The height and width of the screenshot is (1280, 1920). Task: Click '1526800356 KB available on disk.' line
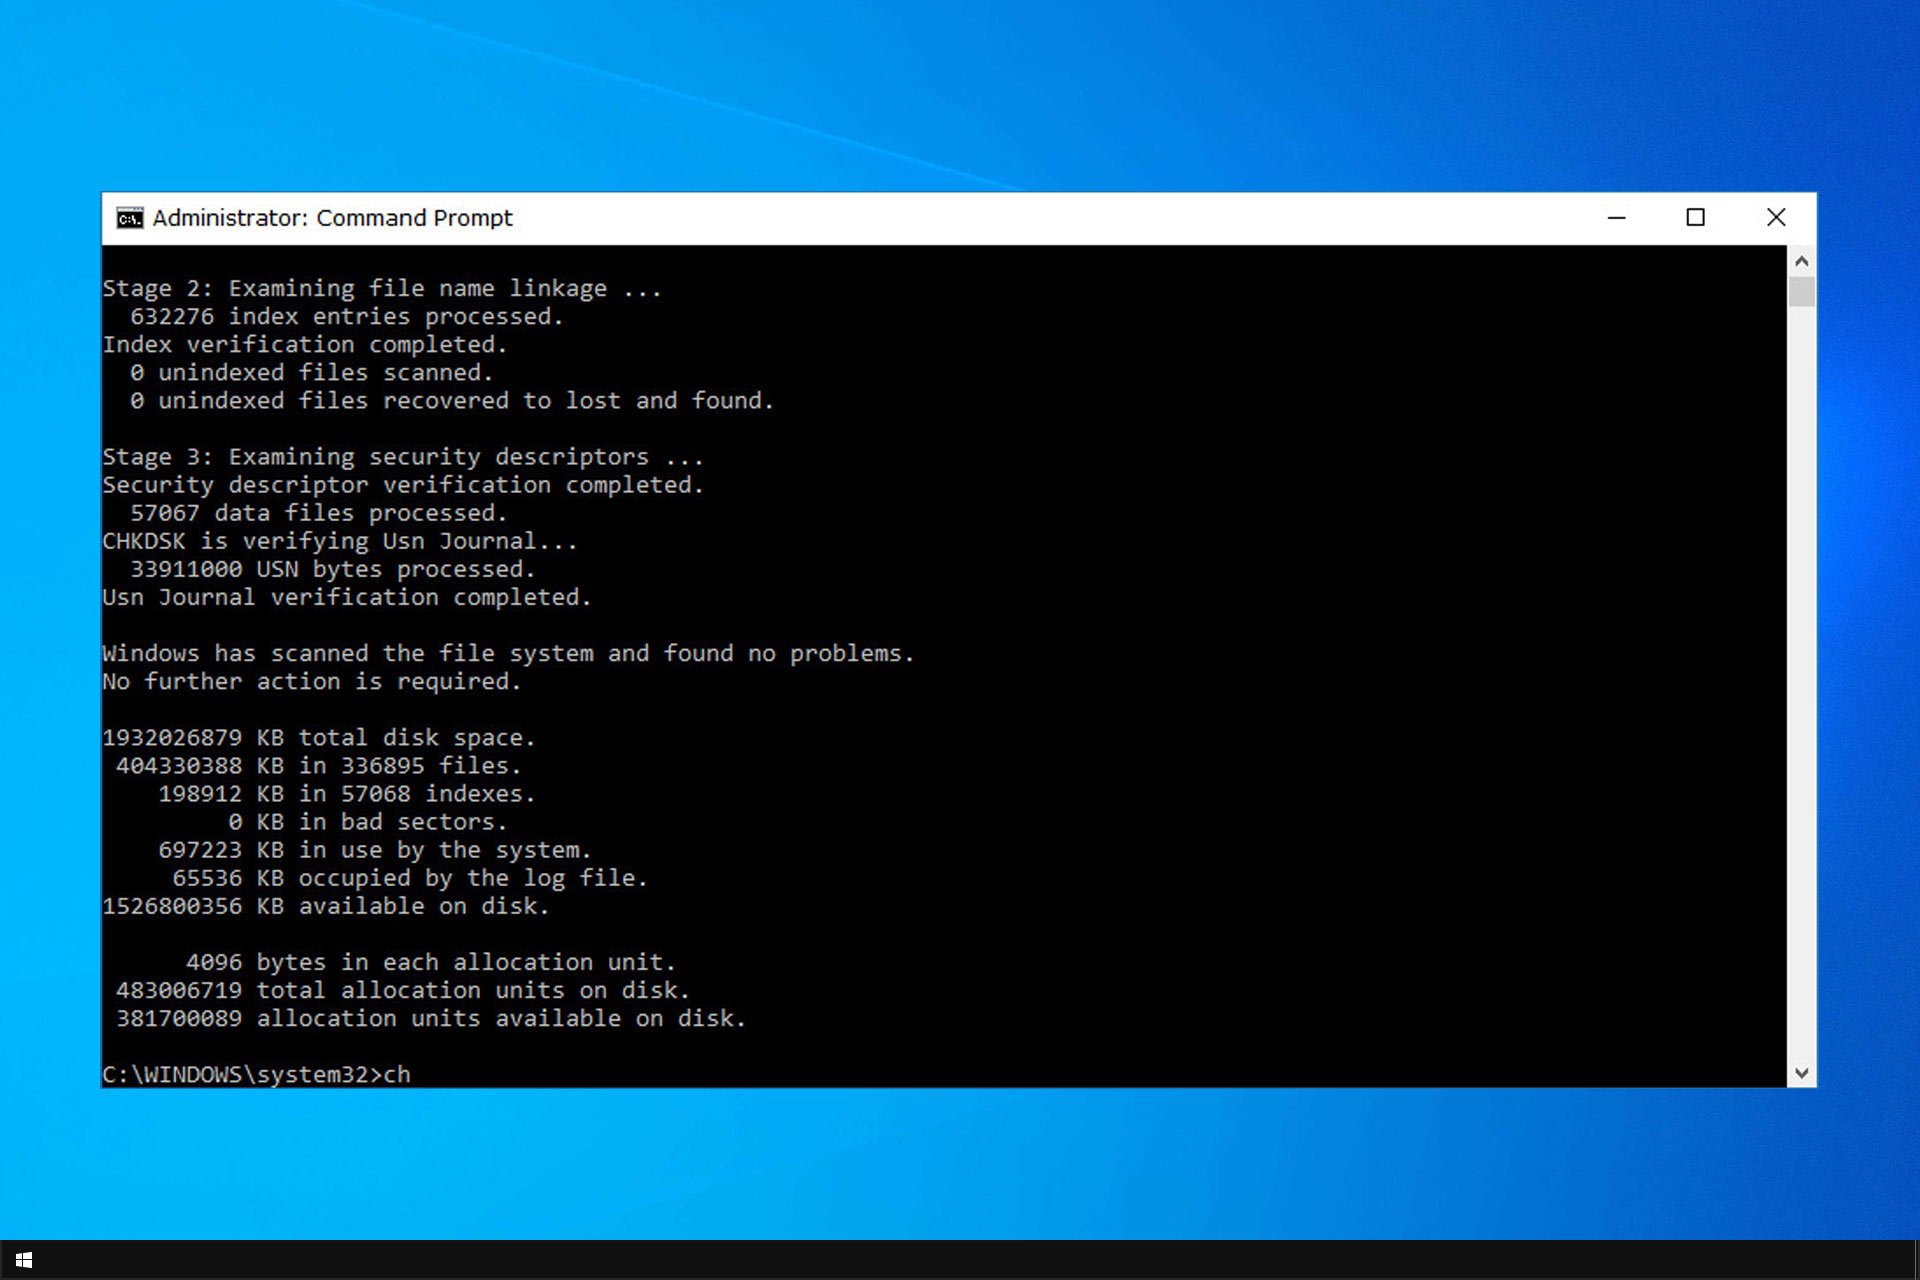point(326,905)
